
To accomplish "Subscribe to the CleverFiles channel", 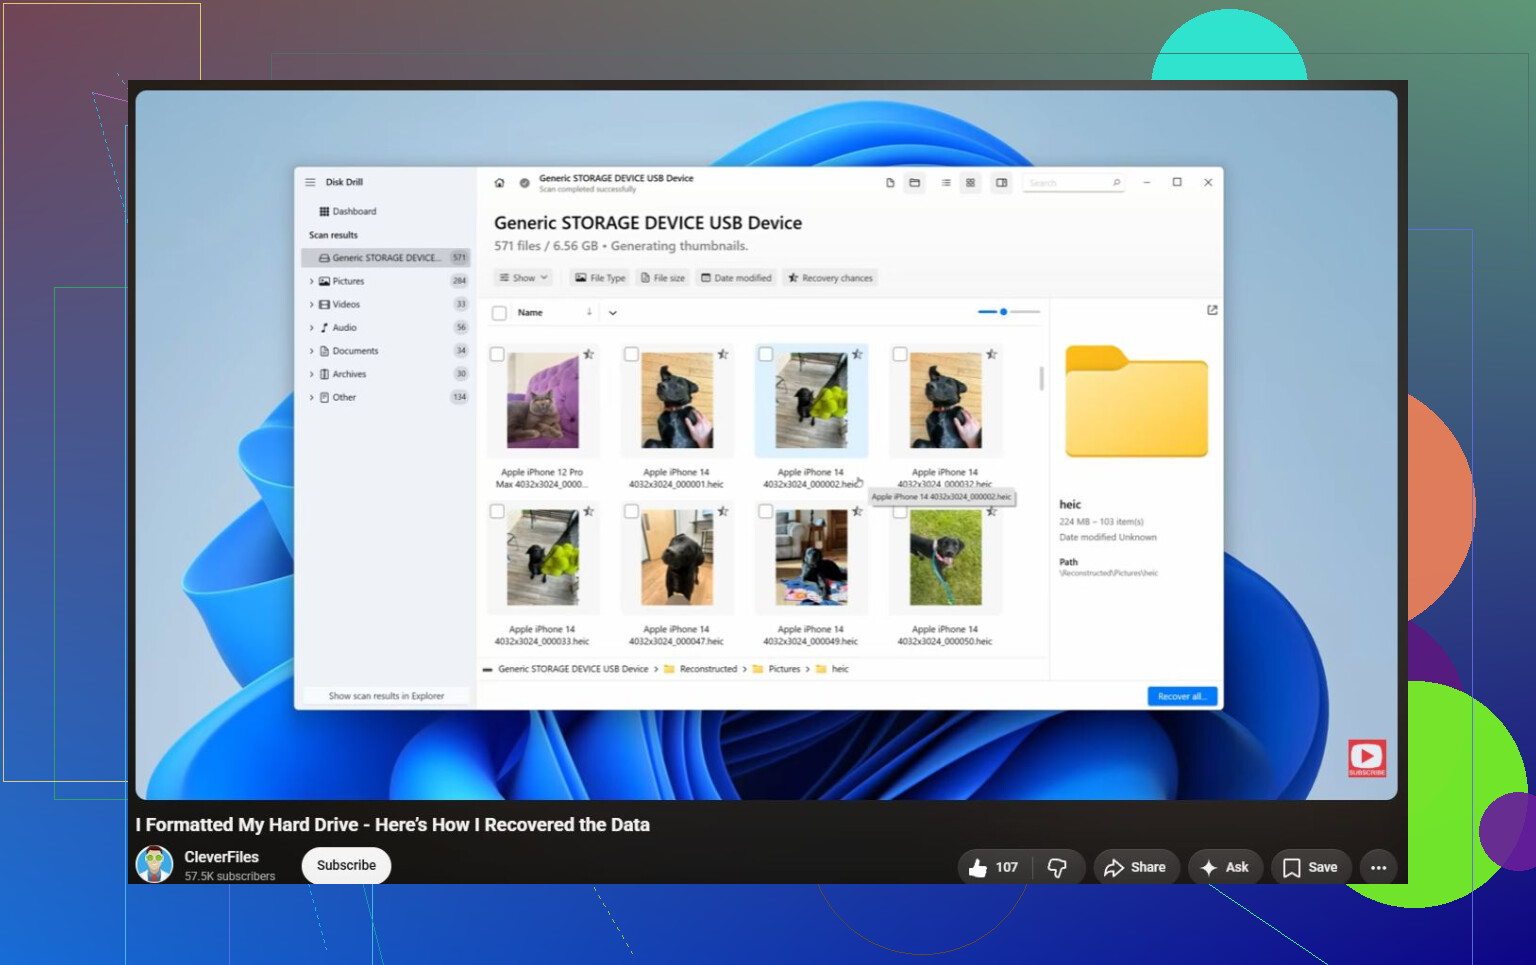I will 346,866.
